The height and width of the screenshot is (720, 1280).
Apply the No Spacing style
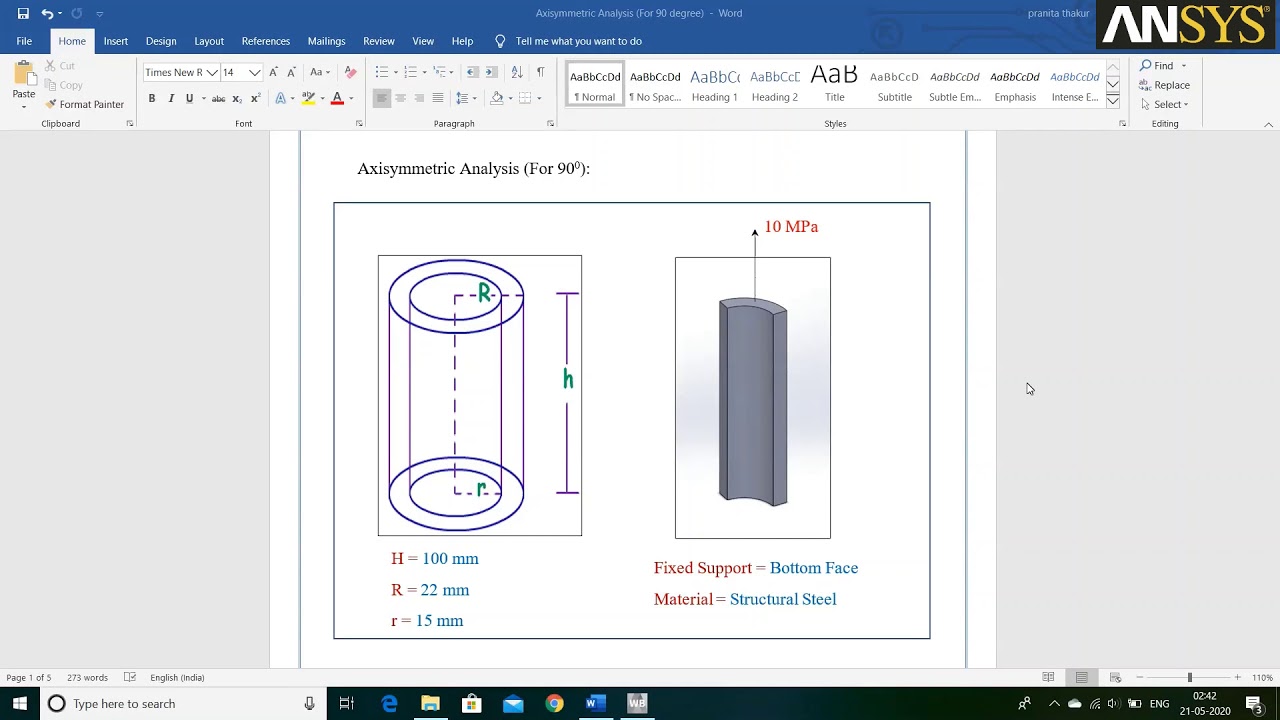pos(655,85)
